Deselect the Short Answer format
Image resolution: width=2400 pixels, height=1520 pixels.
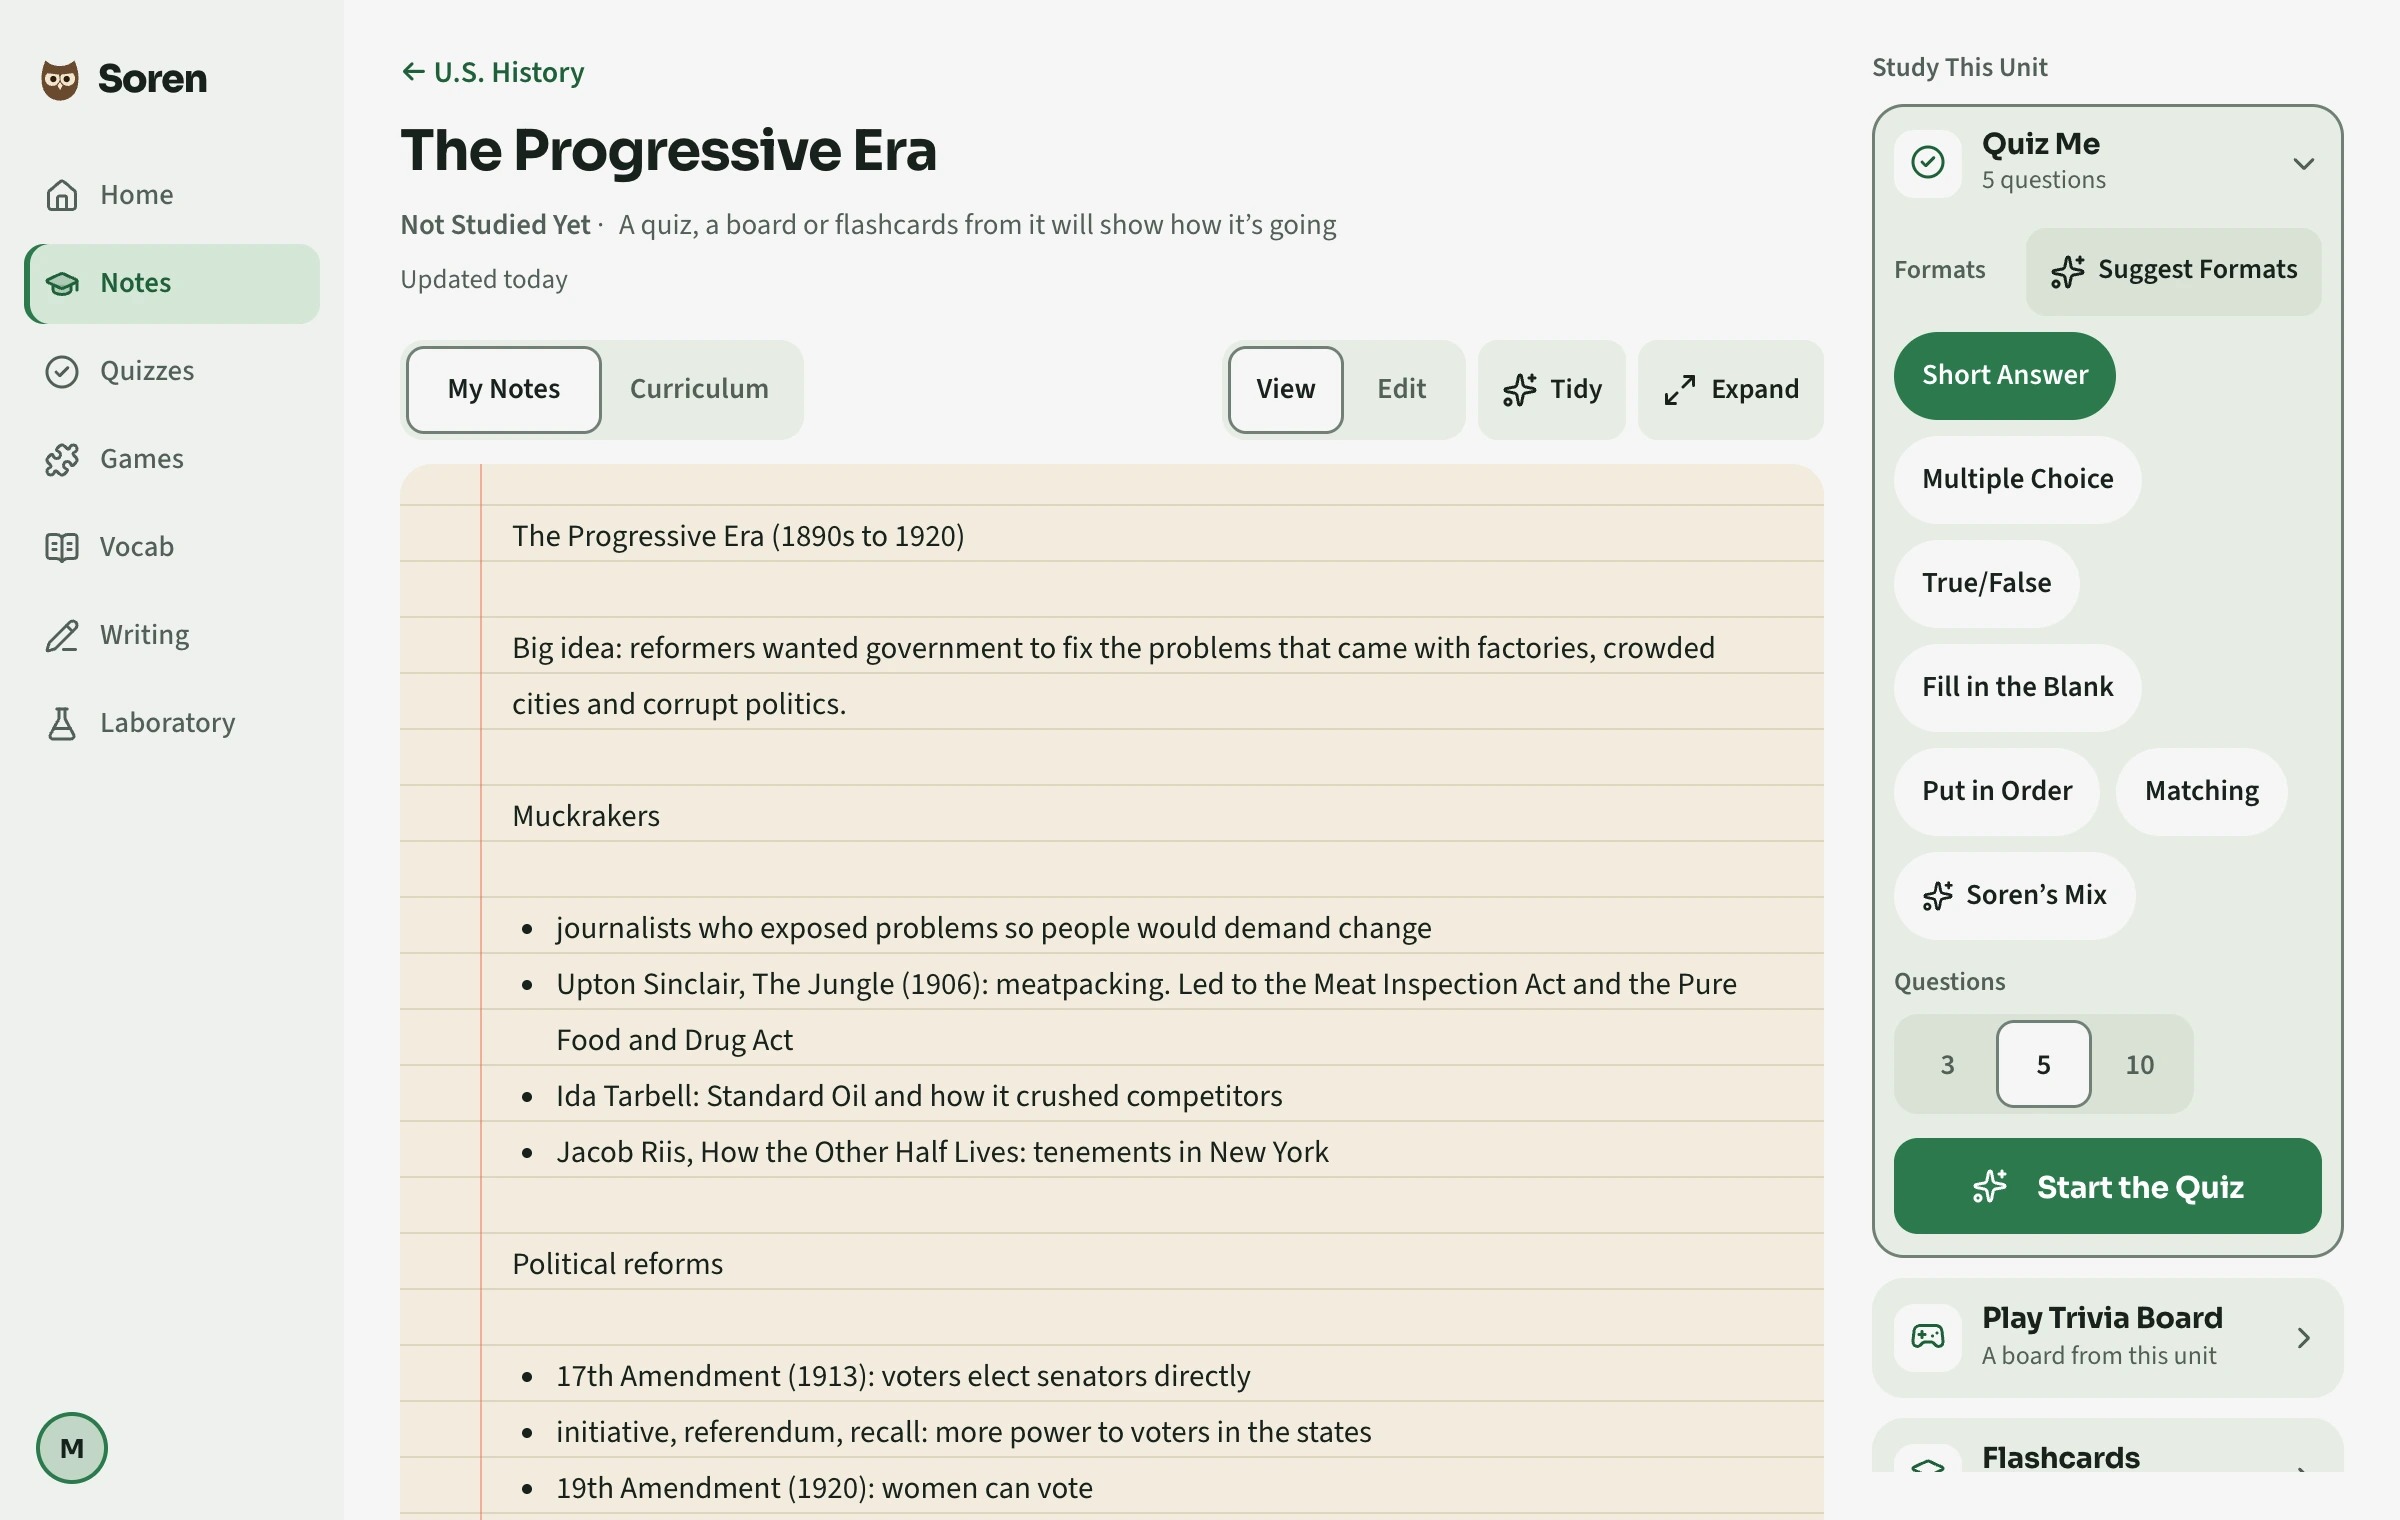point(2005,375)
